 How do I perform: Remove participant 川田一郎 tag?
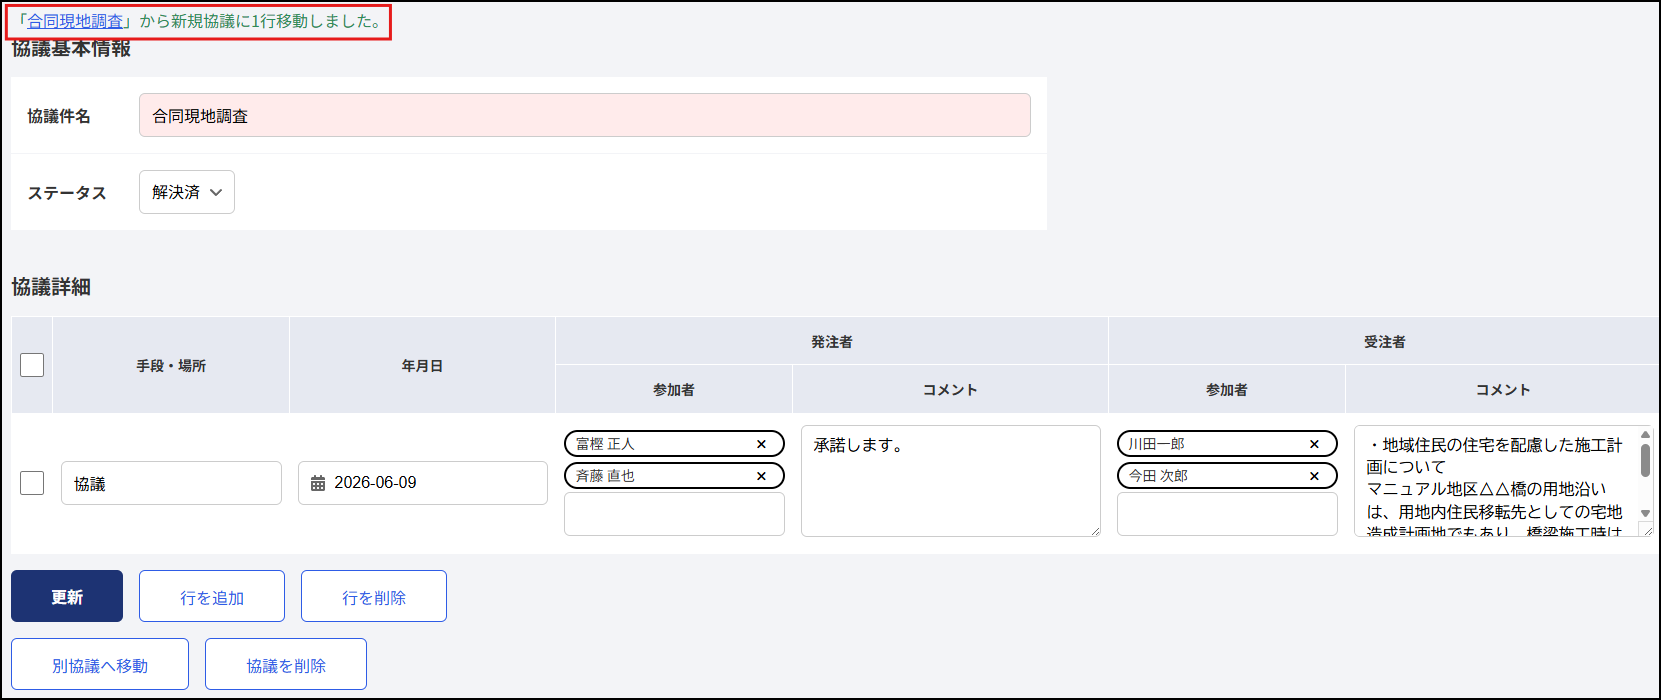[1314, 444]
